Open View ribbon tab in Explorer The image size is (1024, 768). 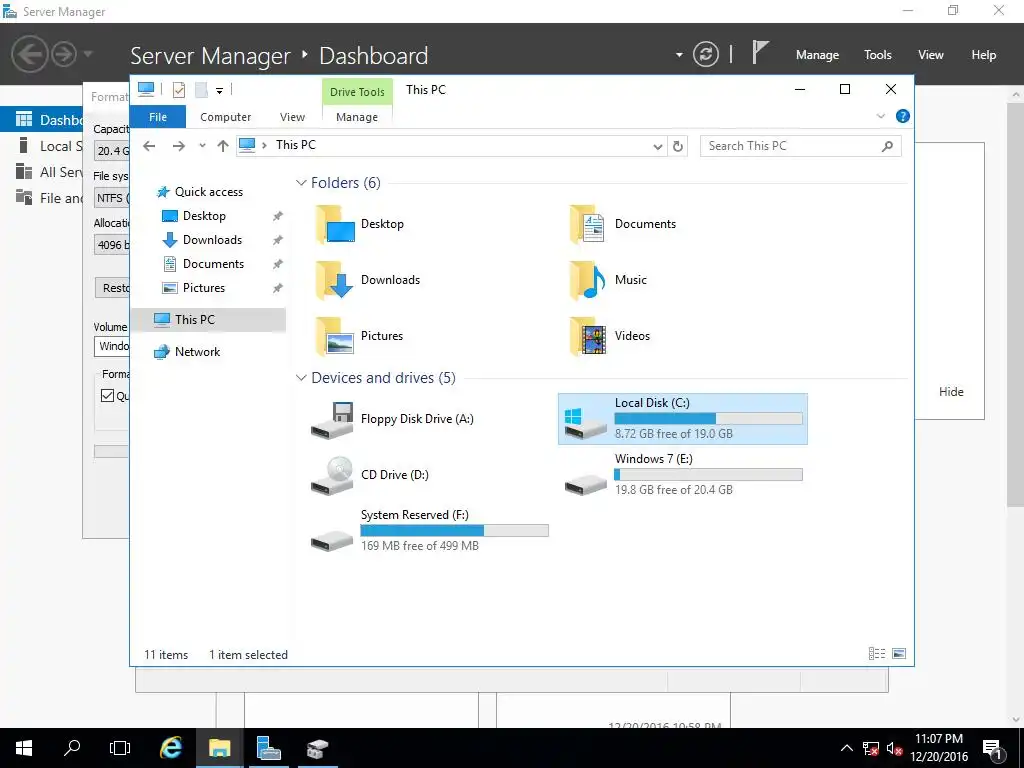pos(292,117)
